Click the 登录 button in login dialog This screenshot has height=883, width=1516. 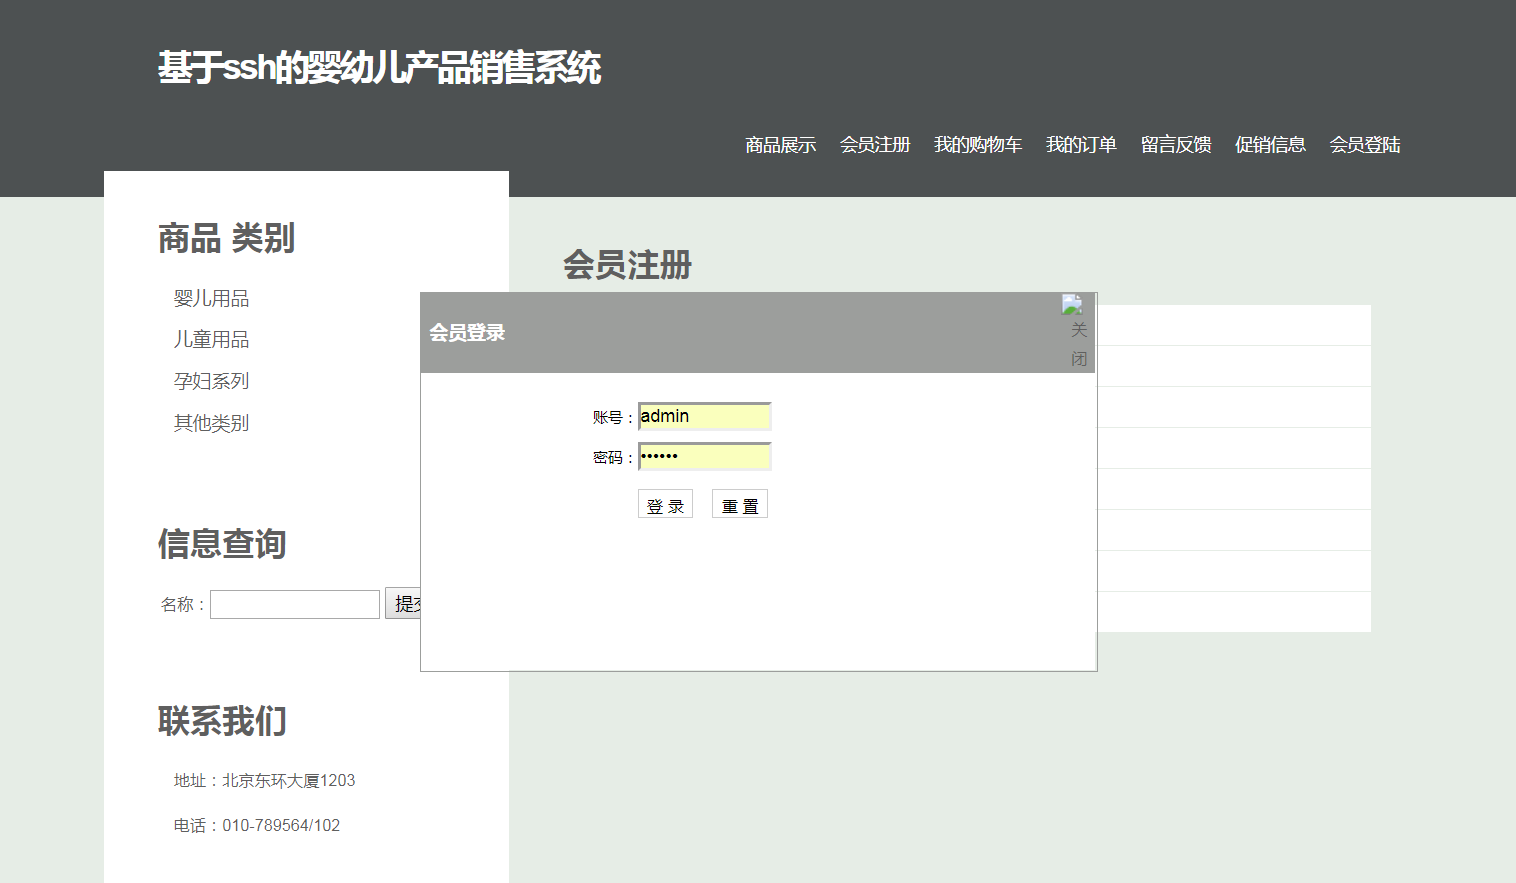pos(665,504)
